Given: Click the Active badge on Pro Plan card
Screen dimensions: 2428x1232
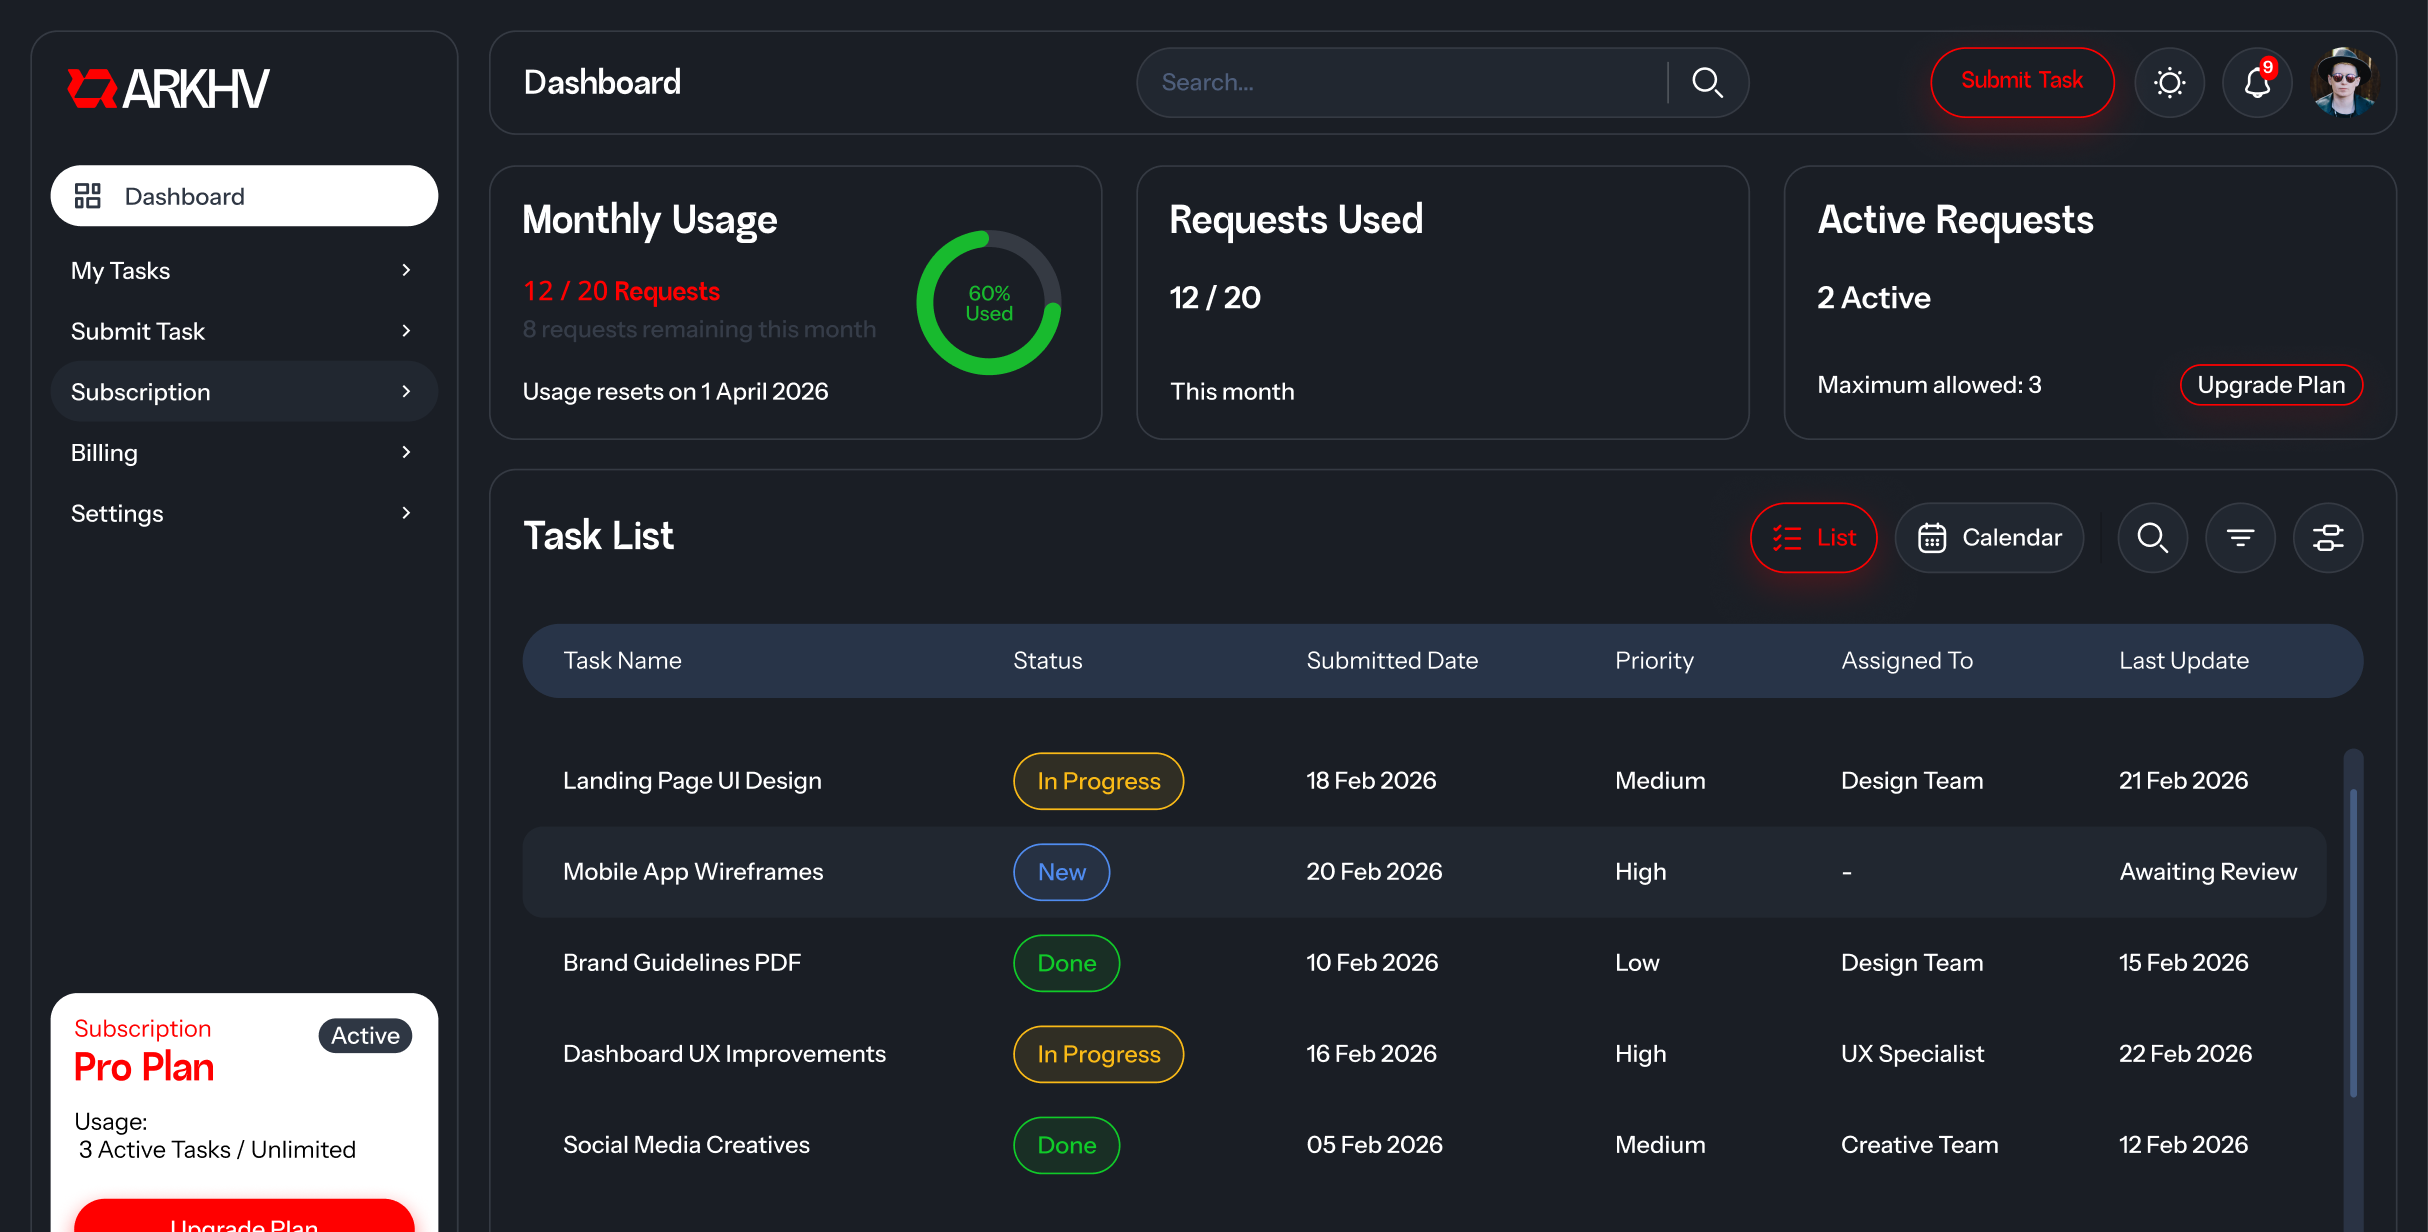Looking at the screenshot, I should [x=364, y=1036].
